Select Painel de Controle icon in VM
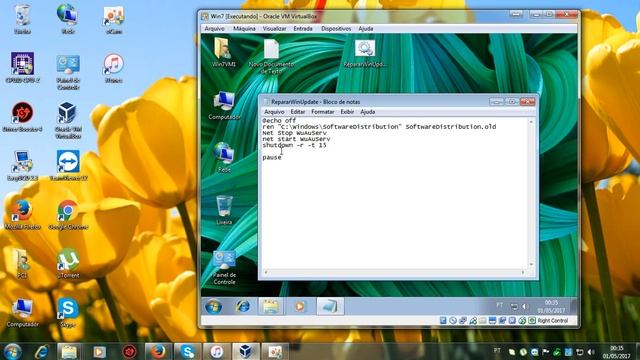Viewport: 640px width, 360px height. [x=224, y=267]
